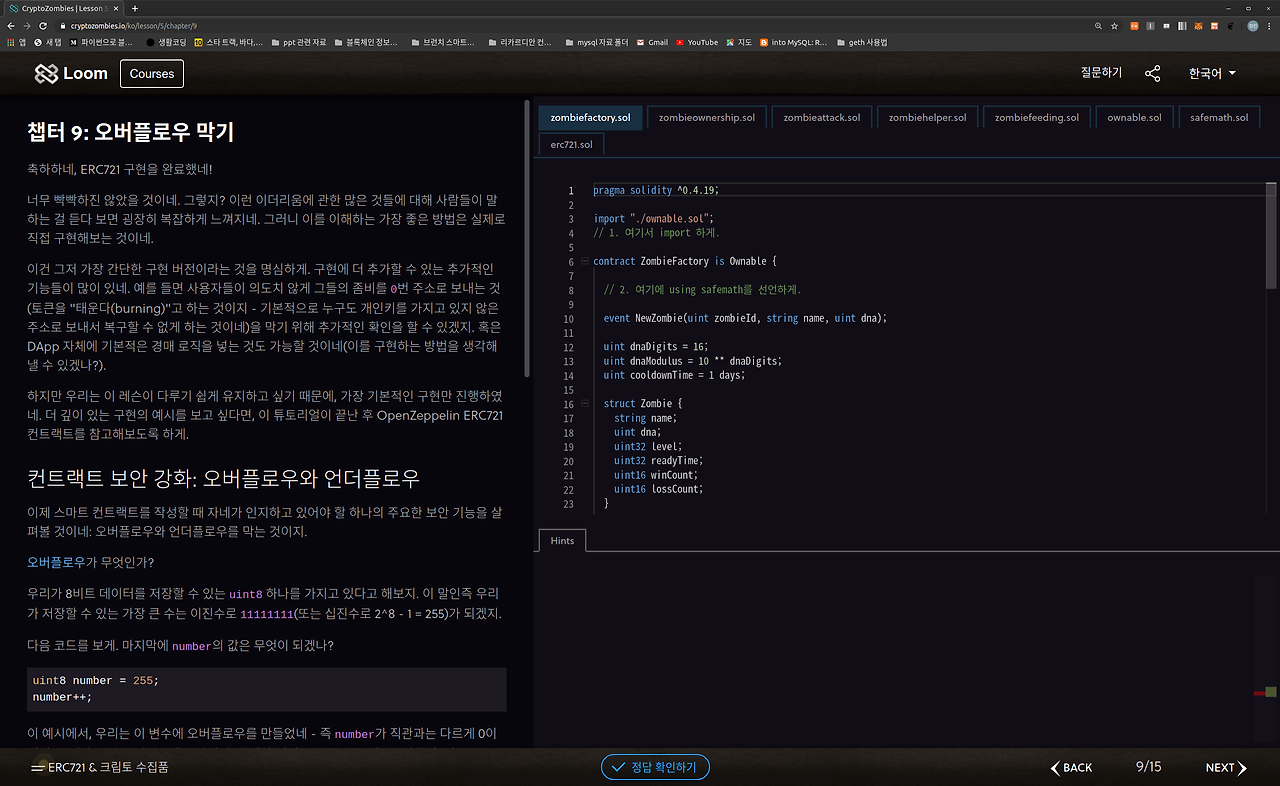Open the share icon in the header

click(1153, 73)
